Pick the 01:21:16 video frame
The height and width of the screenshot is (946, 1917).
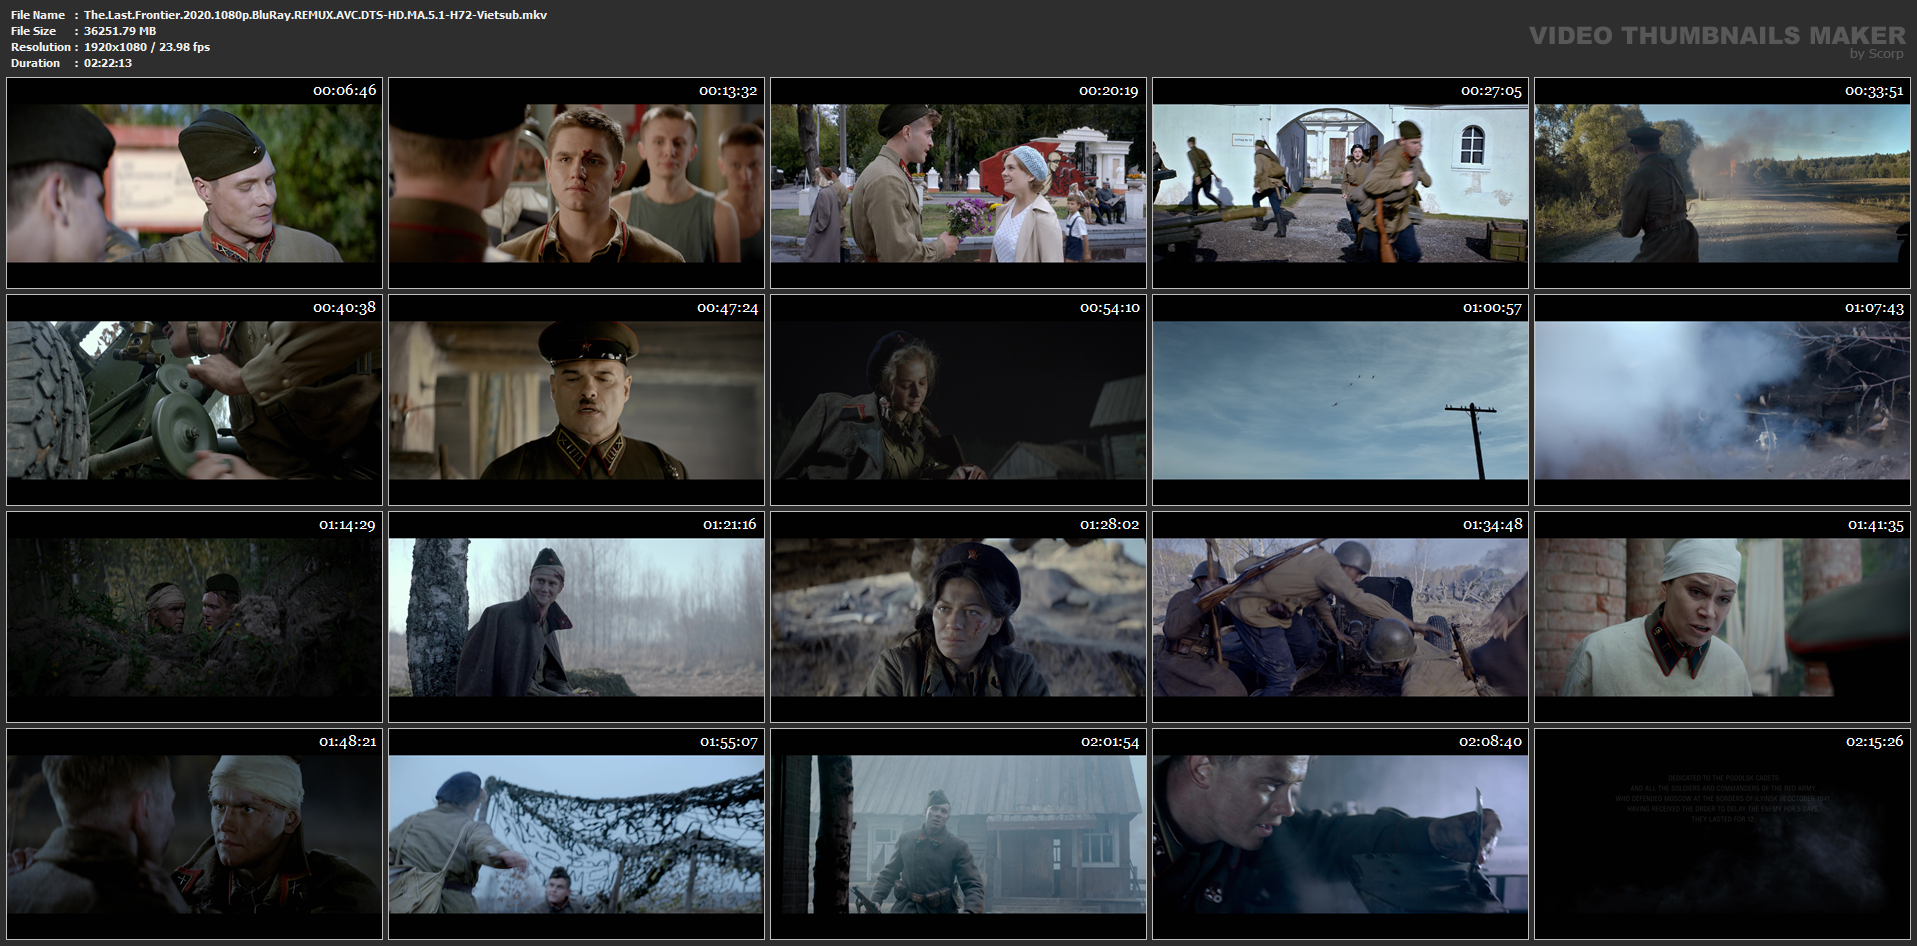tap(576, 617)
